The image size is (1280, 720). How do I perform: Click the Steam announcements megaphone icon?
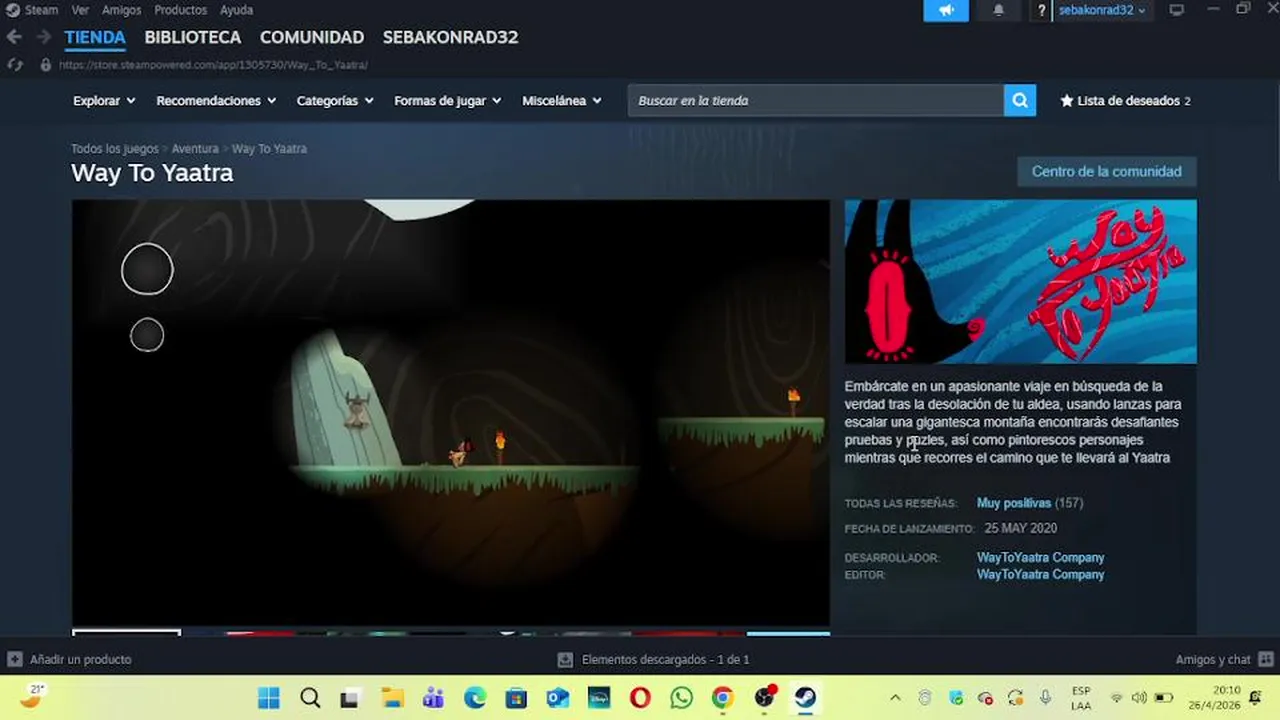(x=946, y=10)
